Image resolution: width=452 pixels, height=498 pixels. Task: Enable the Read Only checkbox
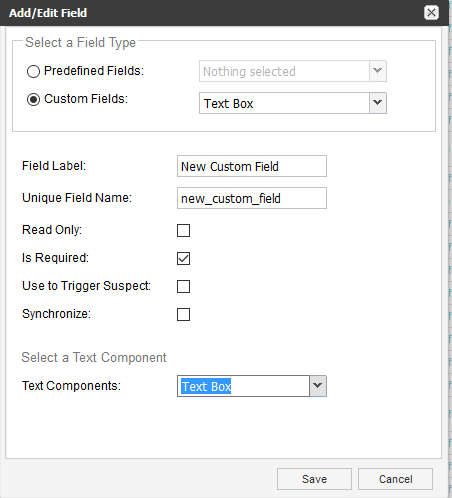click(183, 230)
